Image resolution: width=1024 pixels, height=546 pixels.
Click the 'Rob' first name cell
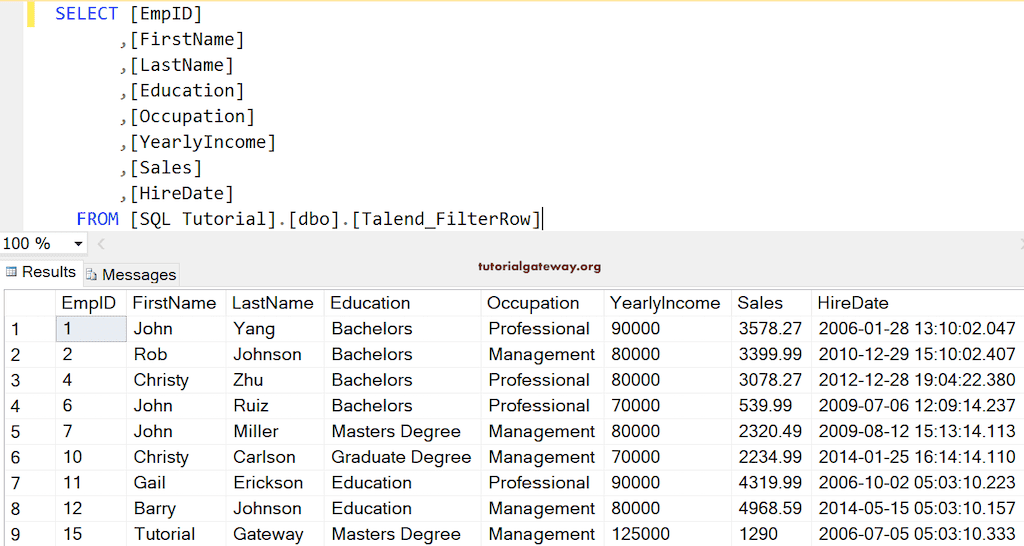(176, 355)
